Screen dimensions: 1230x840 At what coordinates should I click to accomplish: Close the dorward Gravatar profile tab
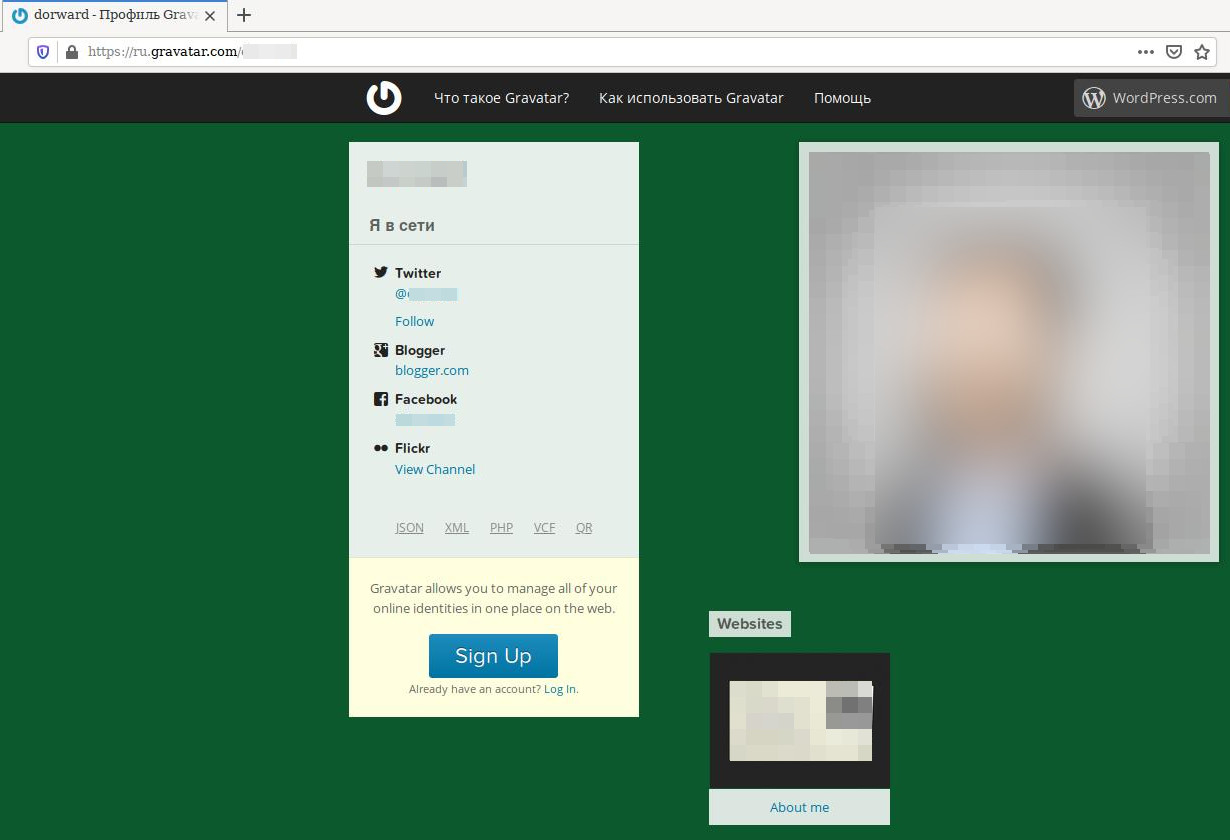(210, 16)
